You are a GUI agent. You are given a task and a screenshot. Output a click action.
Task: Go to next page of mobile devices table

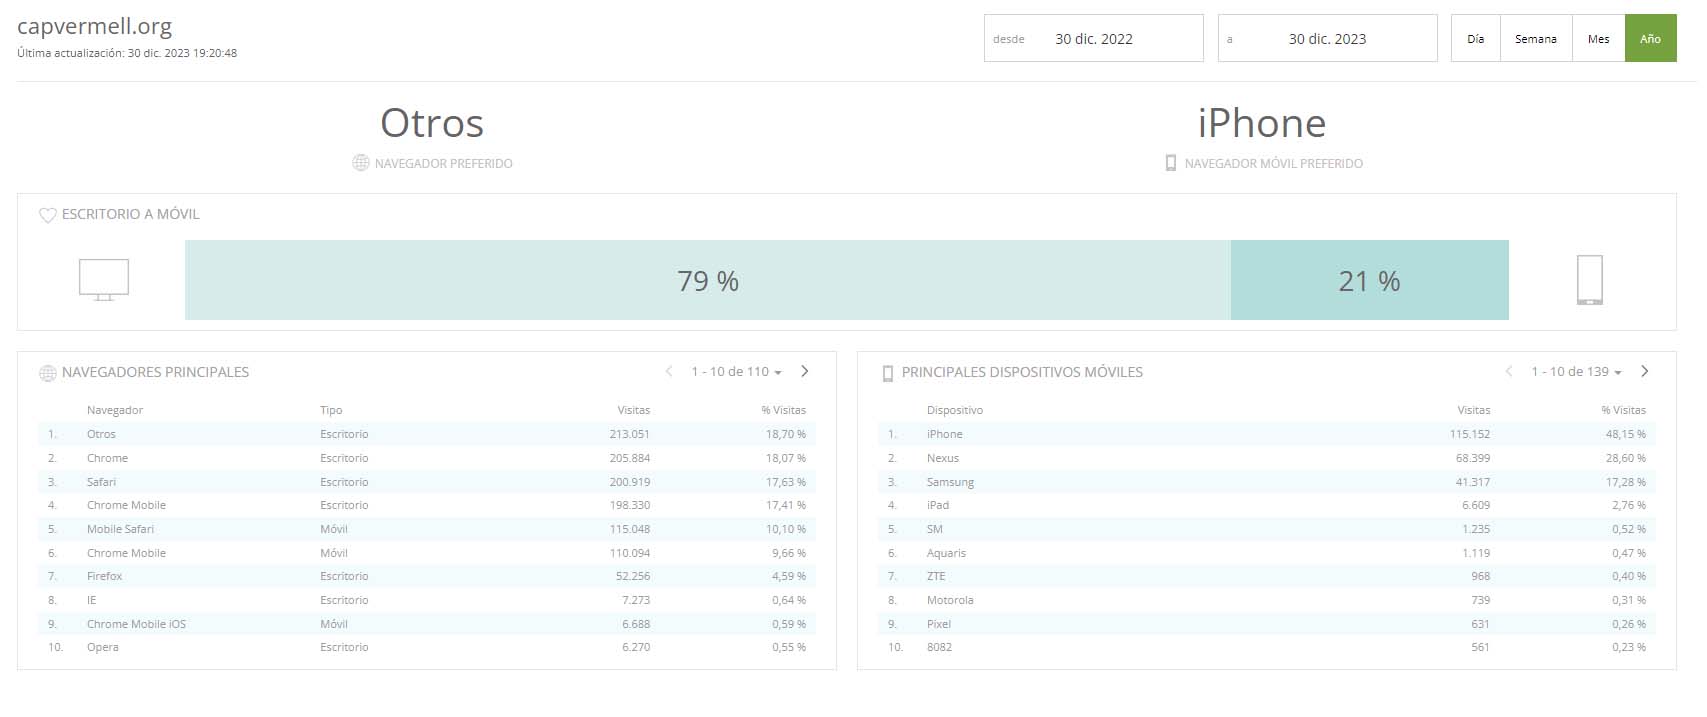1645,371
